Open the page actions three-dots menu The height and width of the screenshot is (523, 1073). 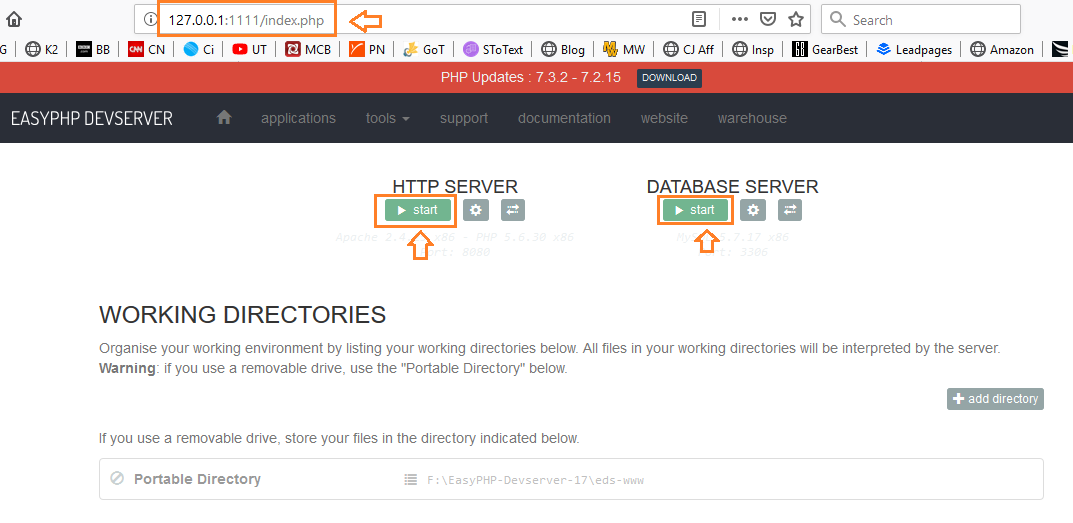coord(740,19)
